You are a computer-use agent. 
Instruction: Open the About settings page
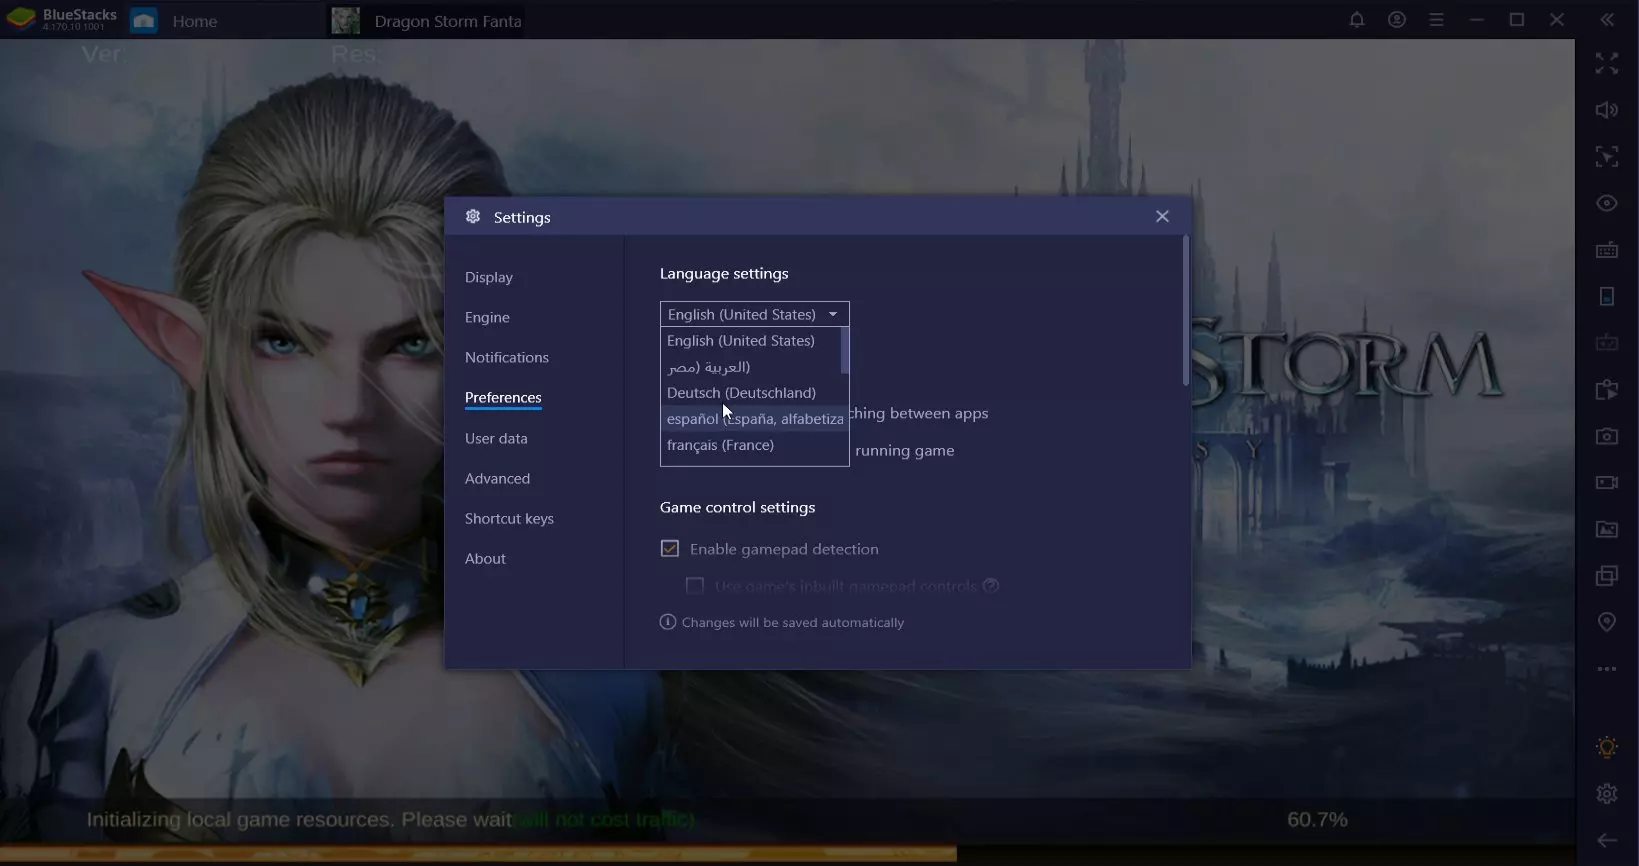tap(485, 558)
